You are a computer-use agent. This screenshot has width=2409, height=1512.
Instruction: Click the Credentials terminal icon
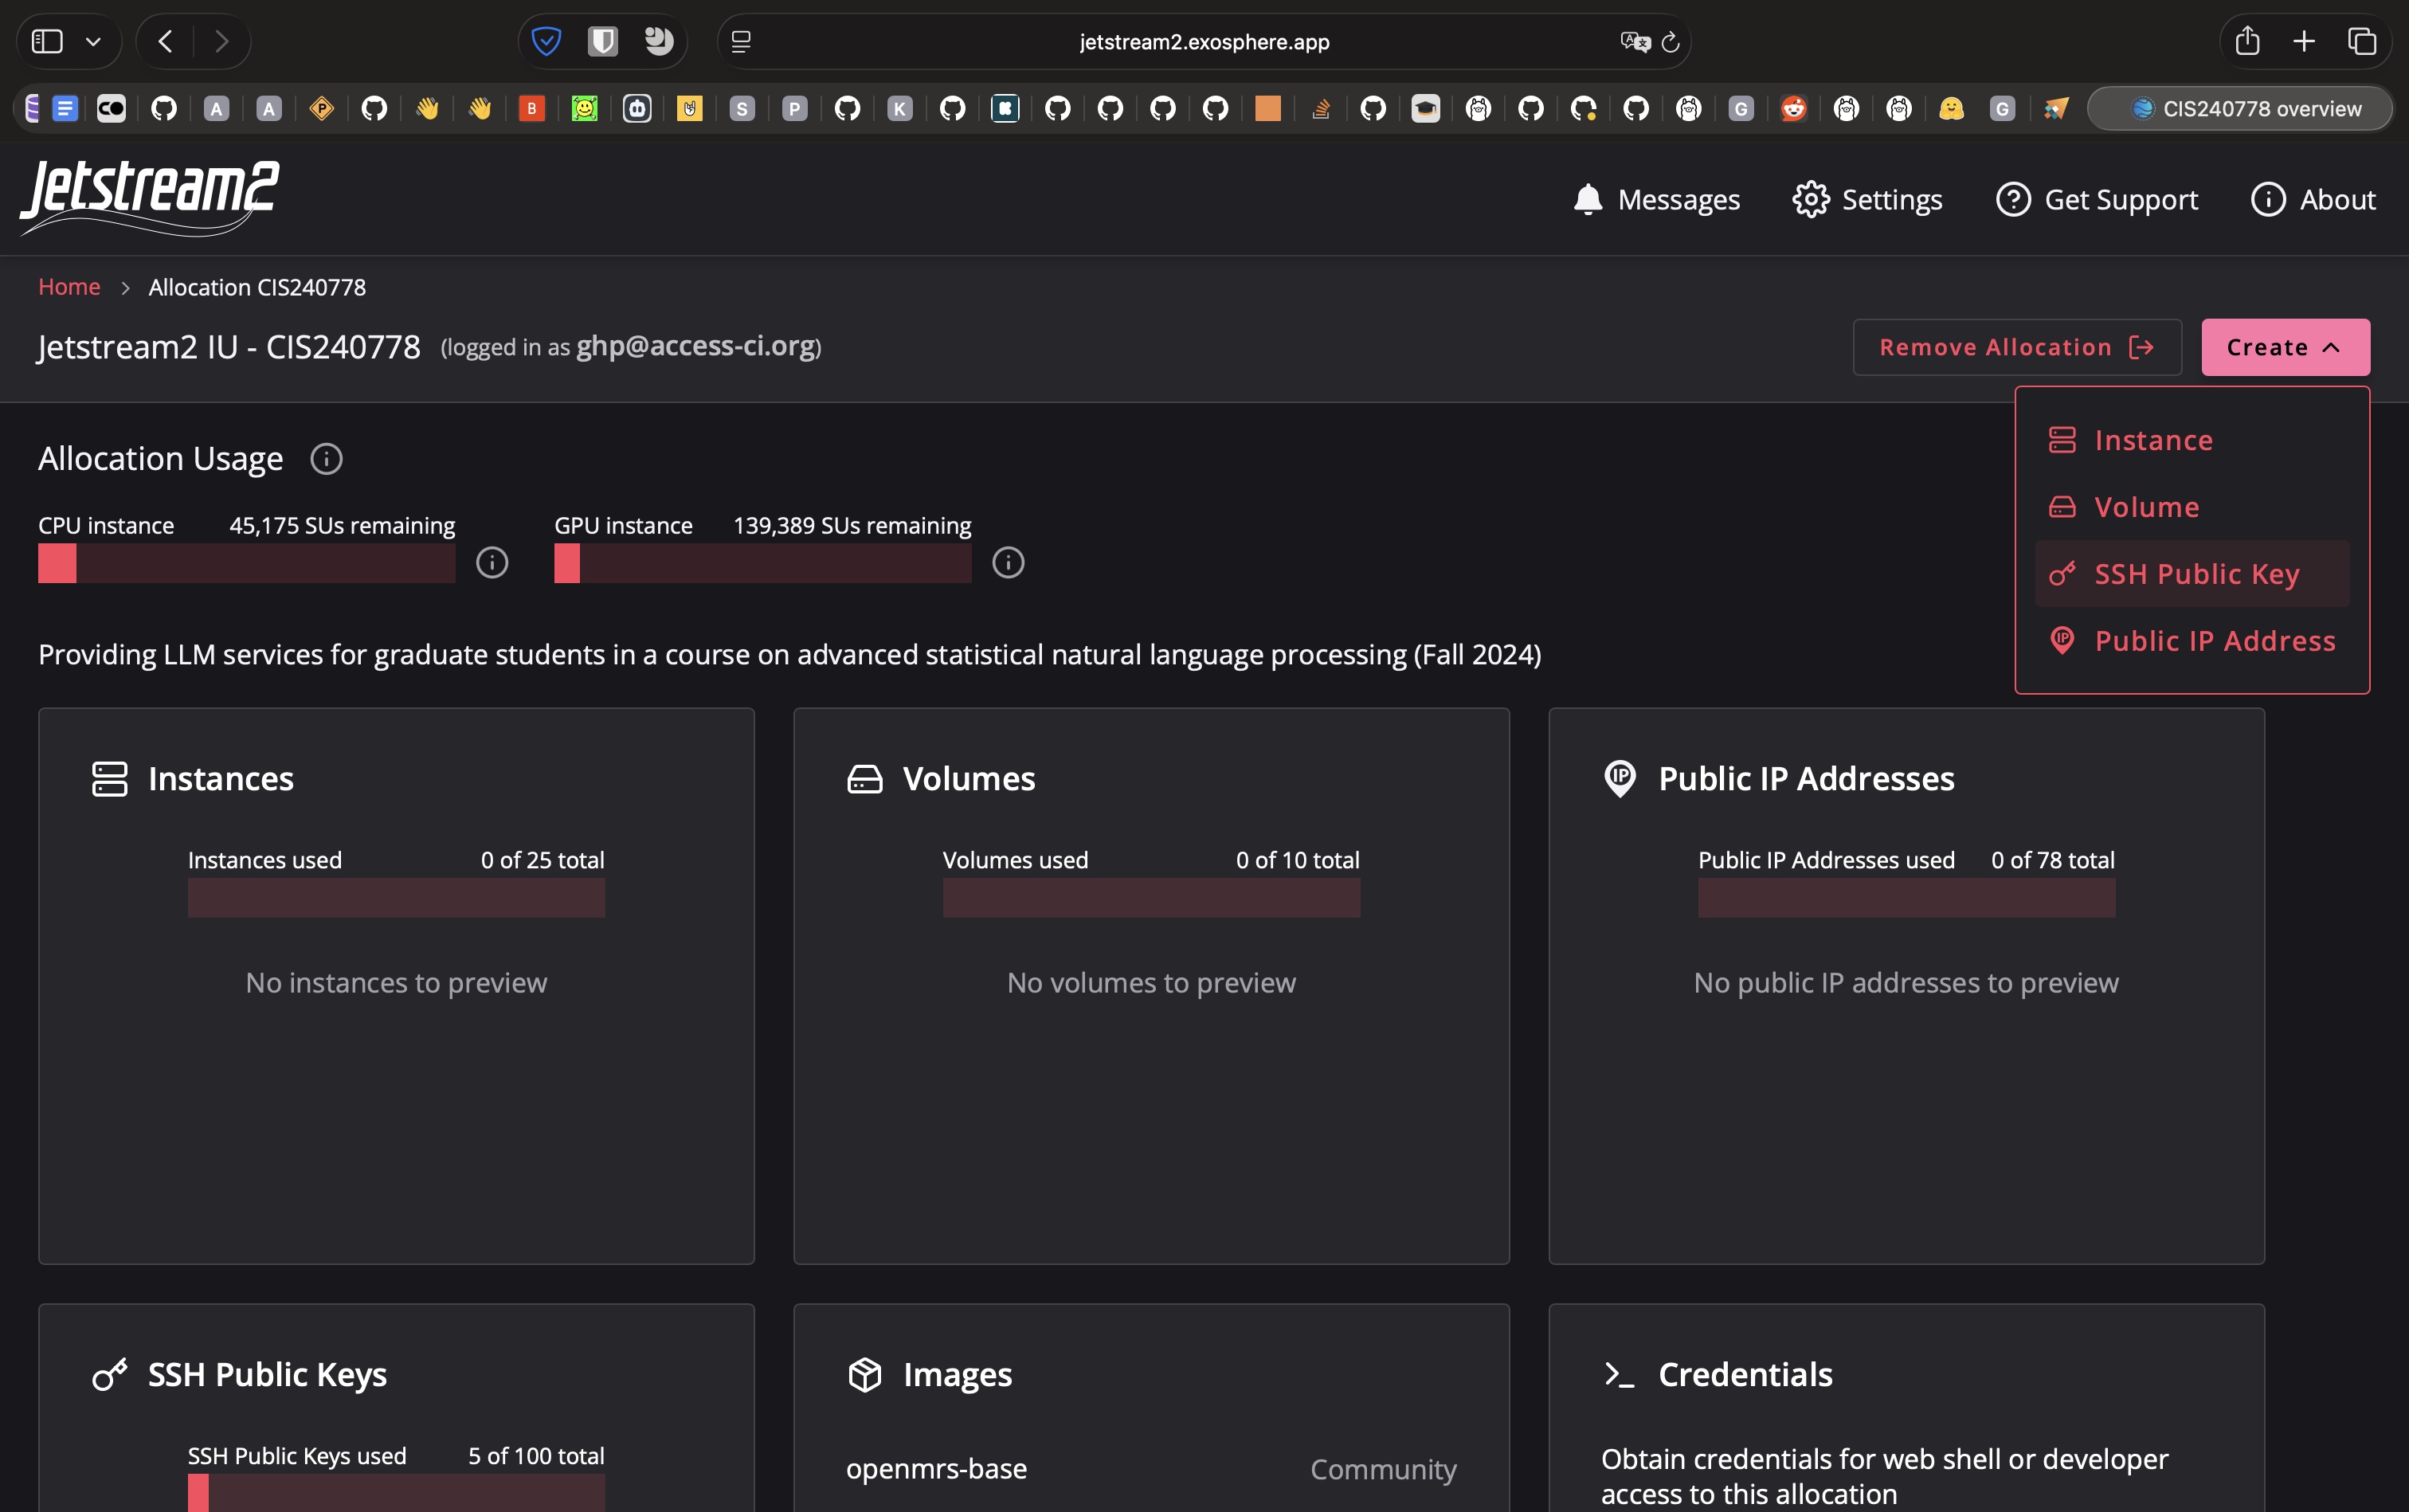pos(1619,1375)
